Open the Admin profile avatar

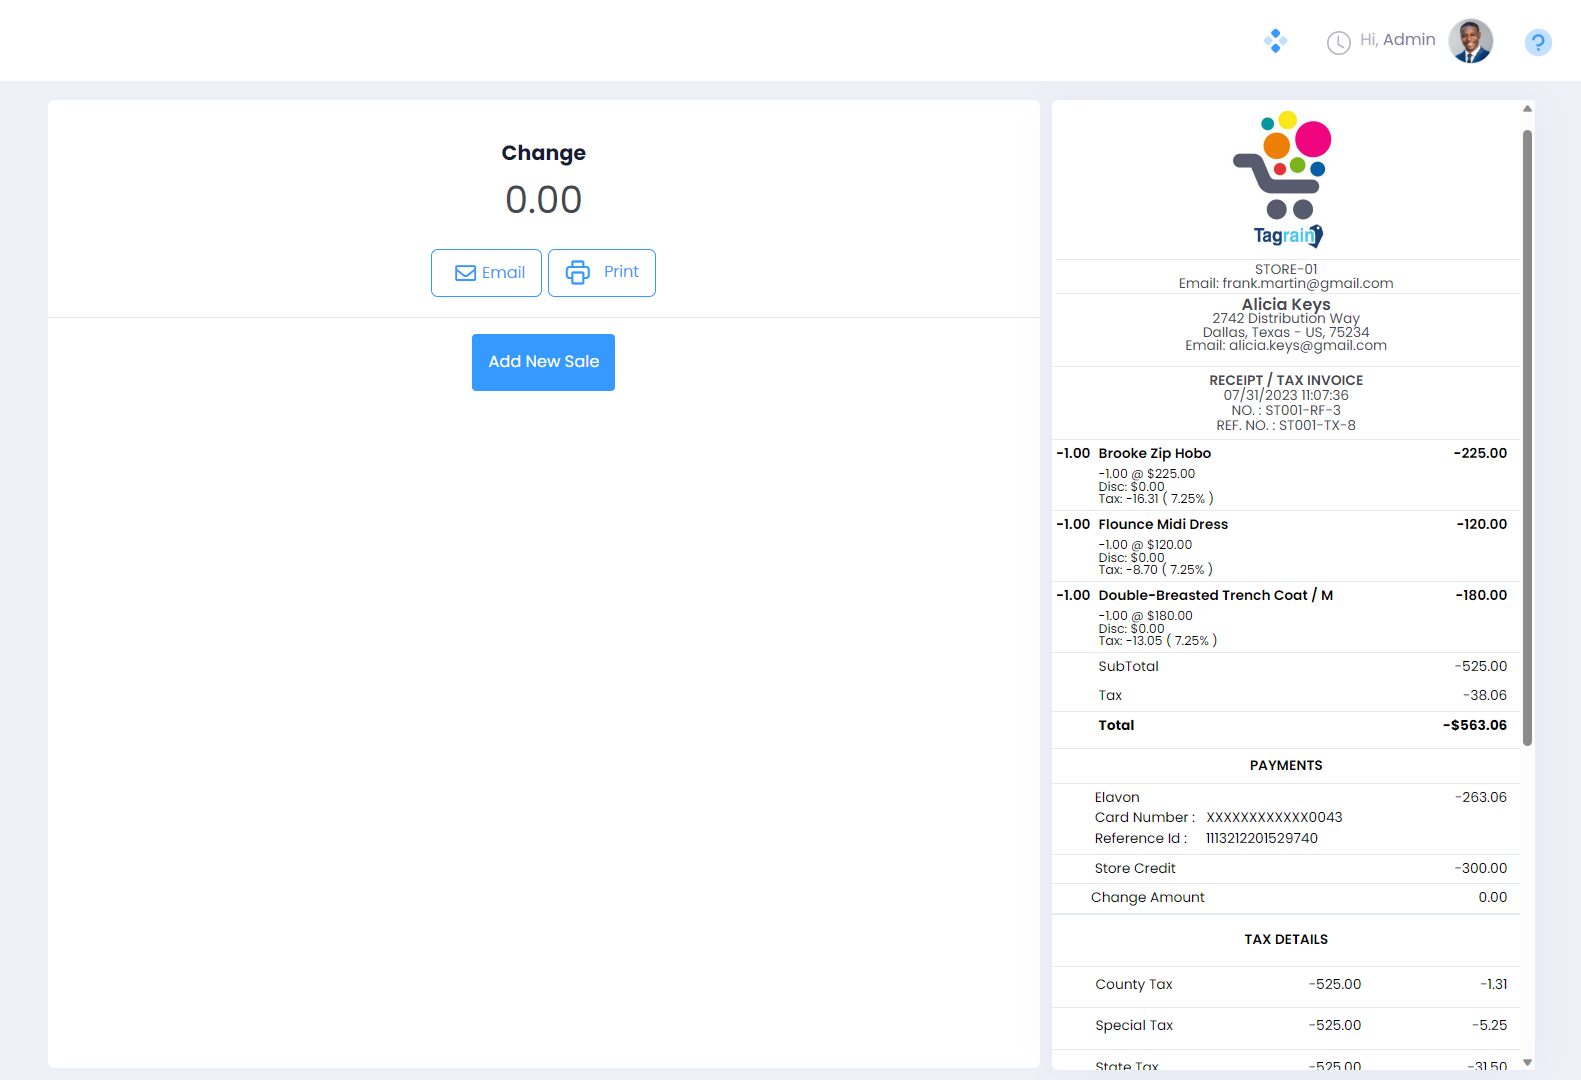(1470, 41)
